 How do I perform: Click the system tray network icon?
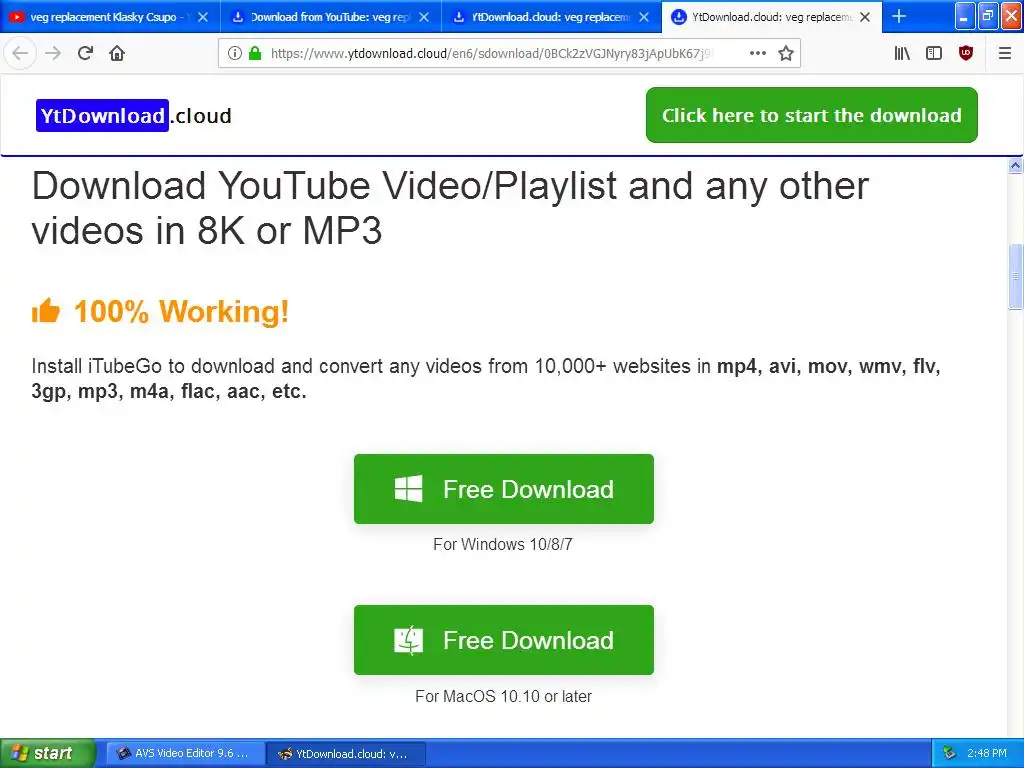[950, 754]
